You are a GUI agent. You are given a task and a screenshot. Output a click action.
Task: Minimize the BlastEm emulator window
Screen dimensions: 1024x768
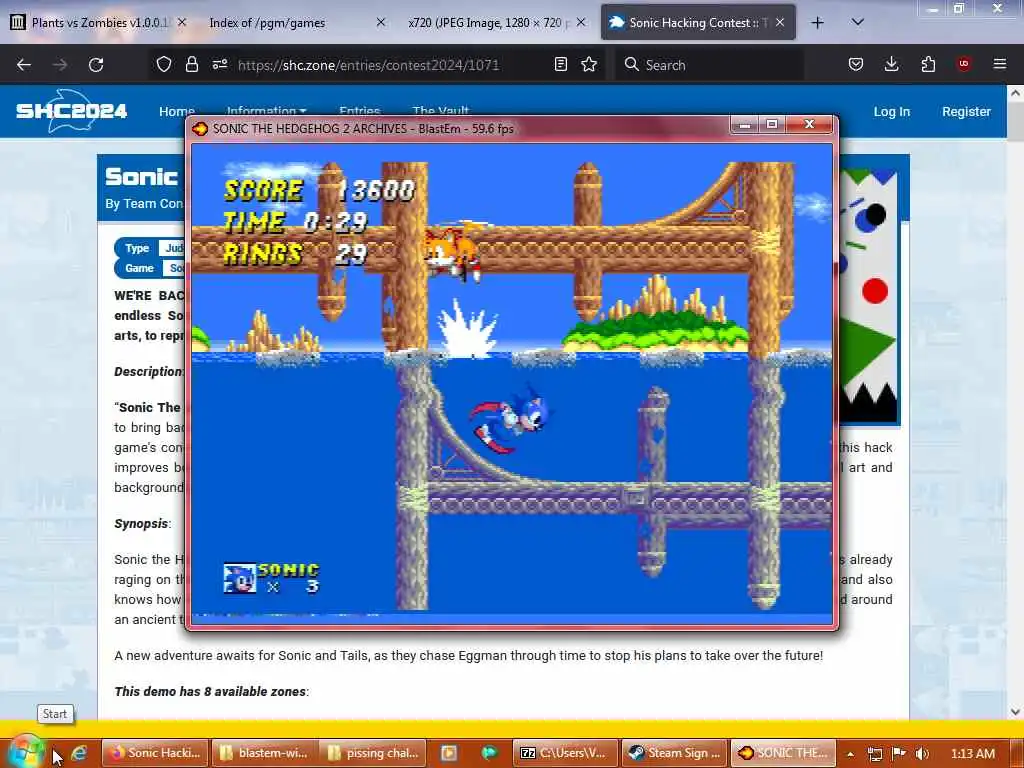click(x=744, y=124)
